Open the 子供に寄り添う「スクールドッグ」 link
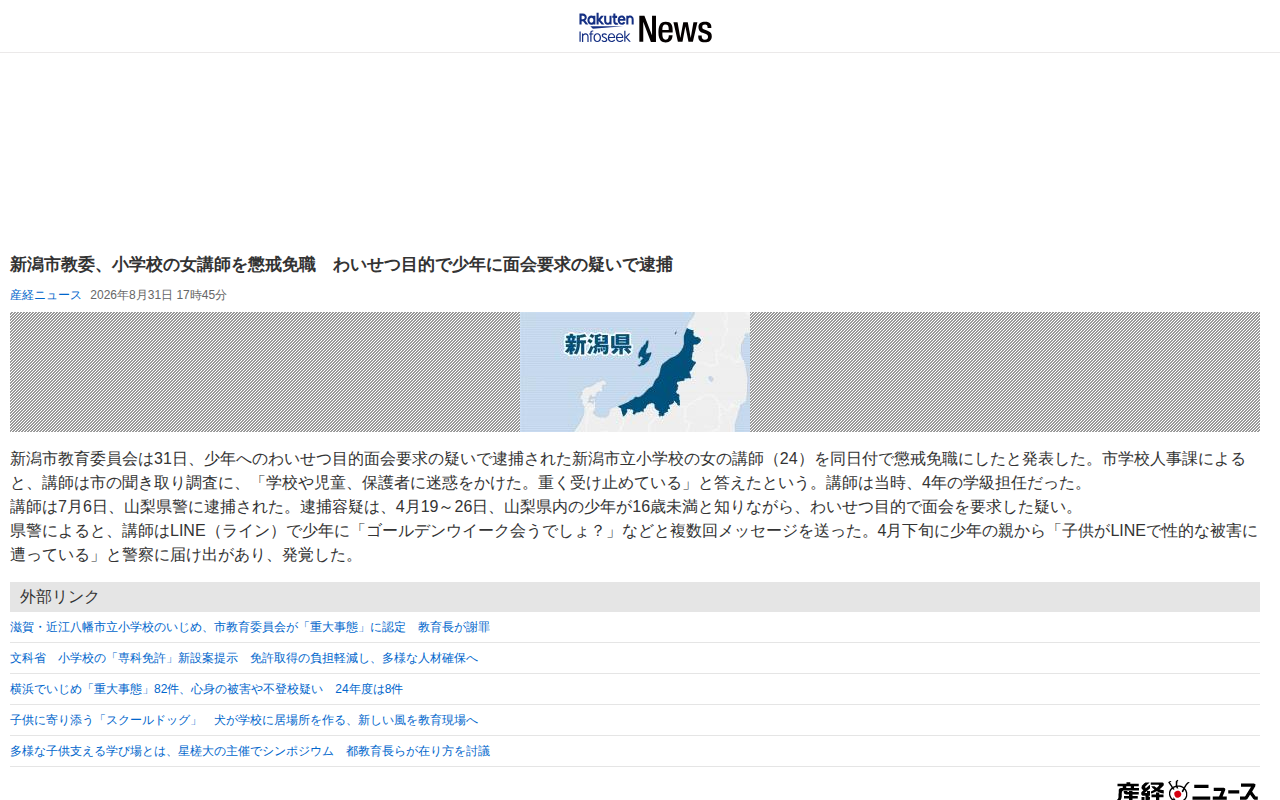Image resolution: width=1280 pixels, height=800 pixels. (244, 720)
